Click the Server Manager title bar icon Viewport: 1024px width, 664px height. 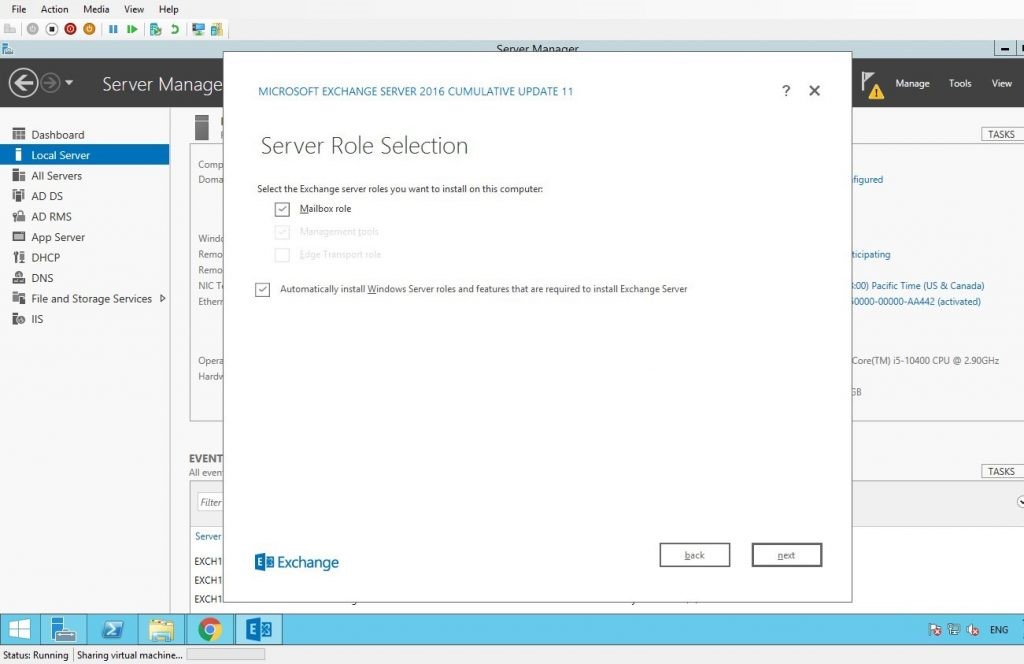click(8, 49)
